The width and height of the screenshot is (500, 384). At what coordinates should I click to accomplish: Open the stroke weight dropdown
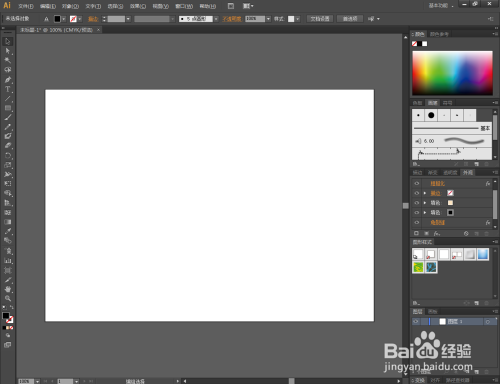tap(128, 19)
